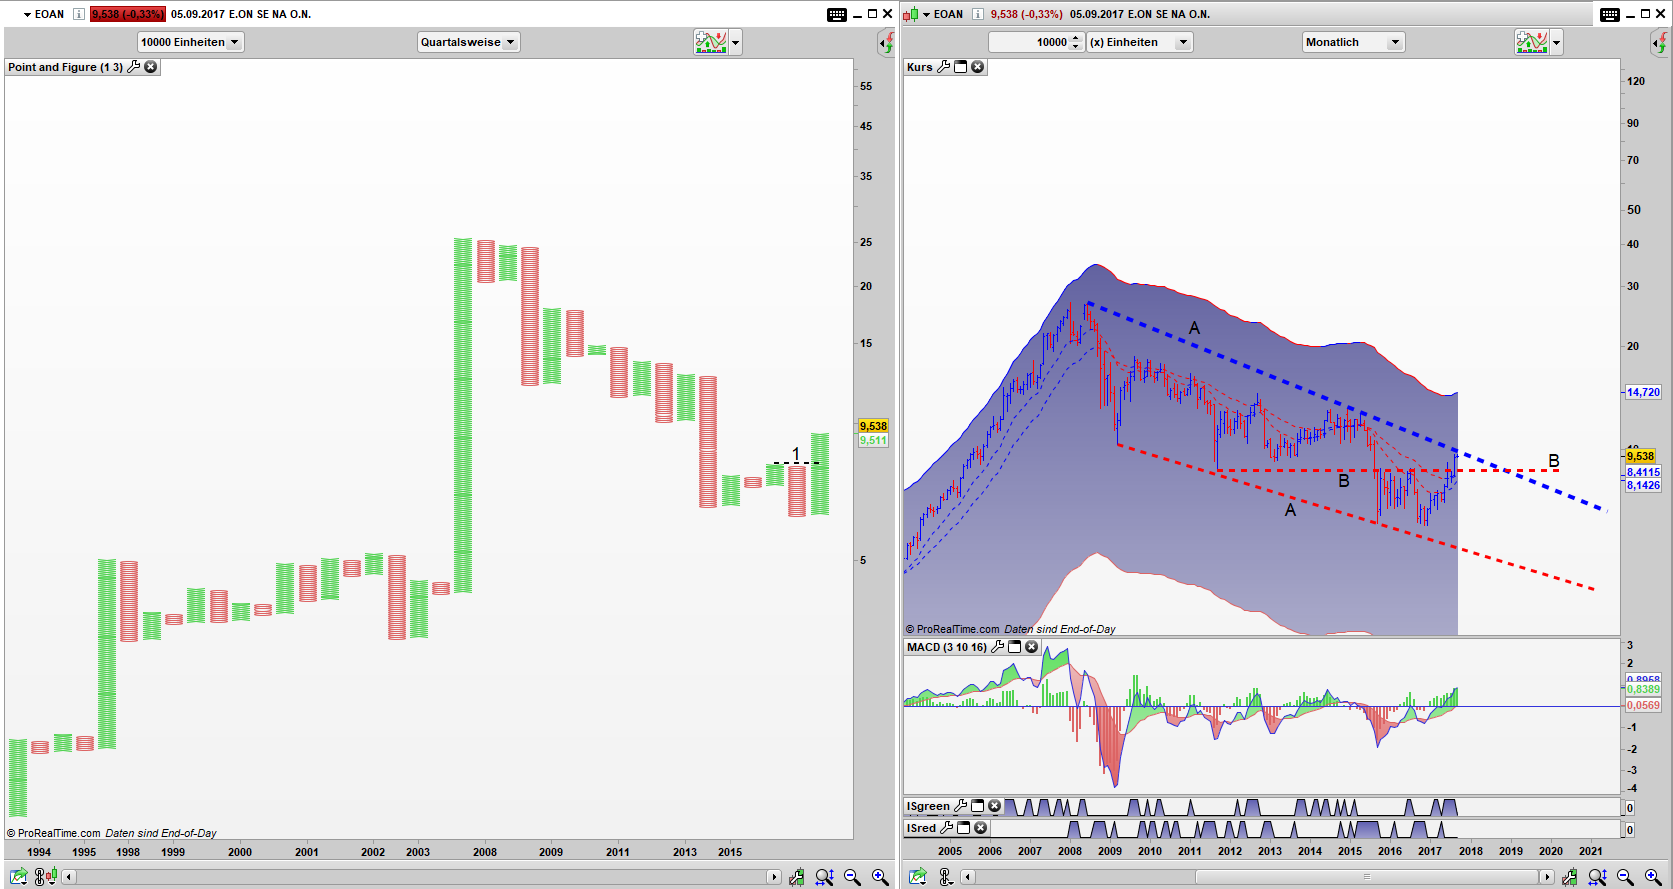Increase units value with stepper up arrow
The image size is (1673, 889).
pos(1076,38)
